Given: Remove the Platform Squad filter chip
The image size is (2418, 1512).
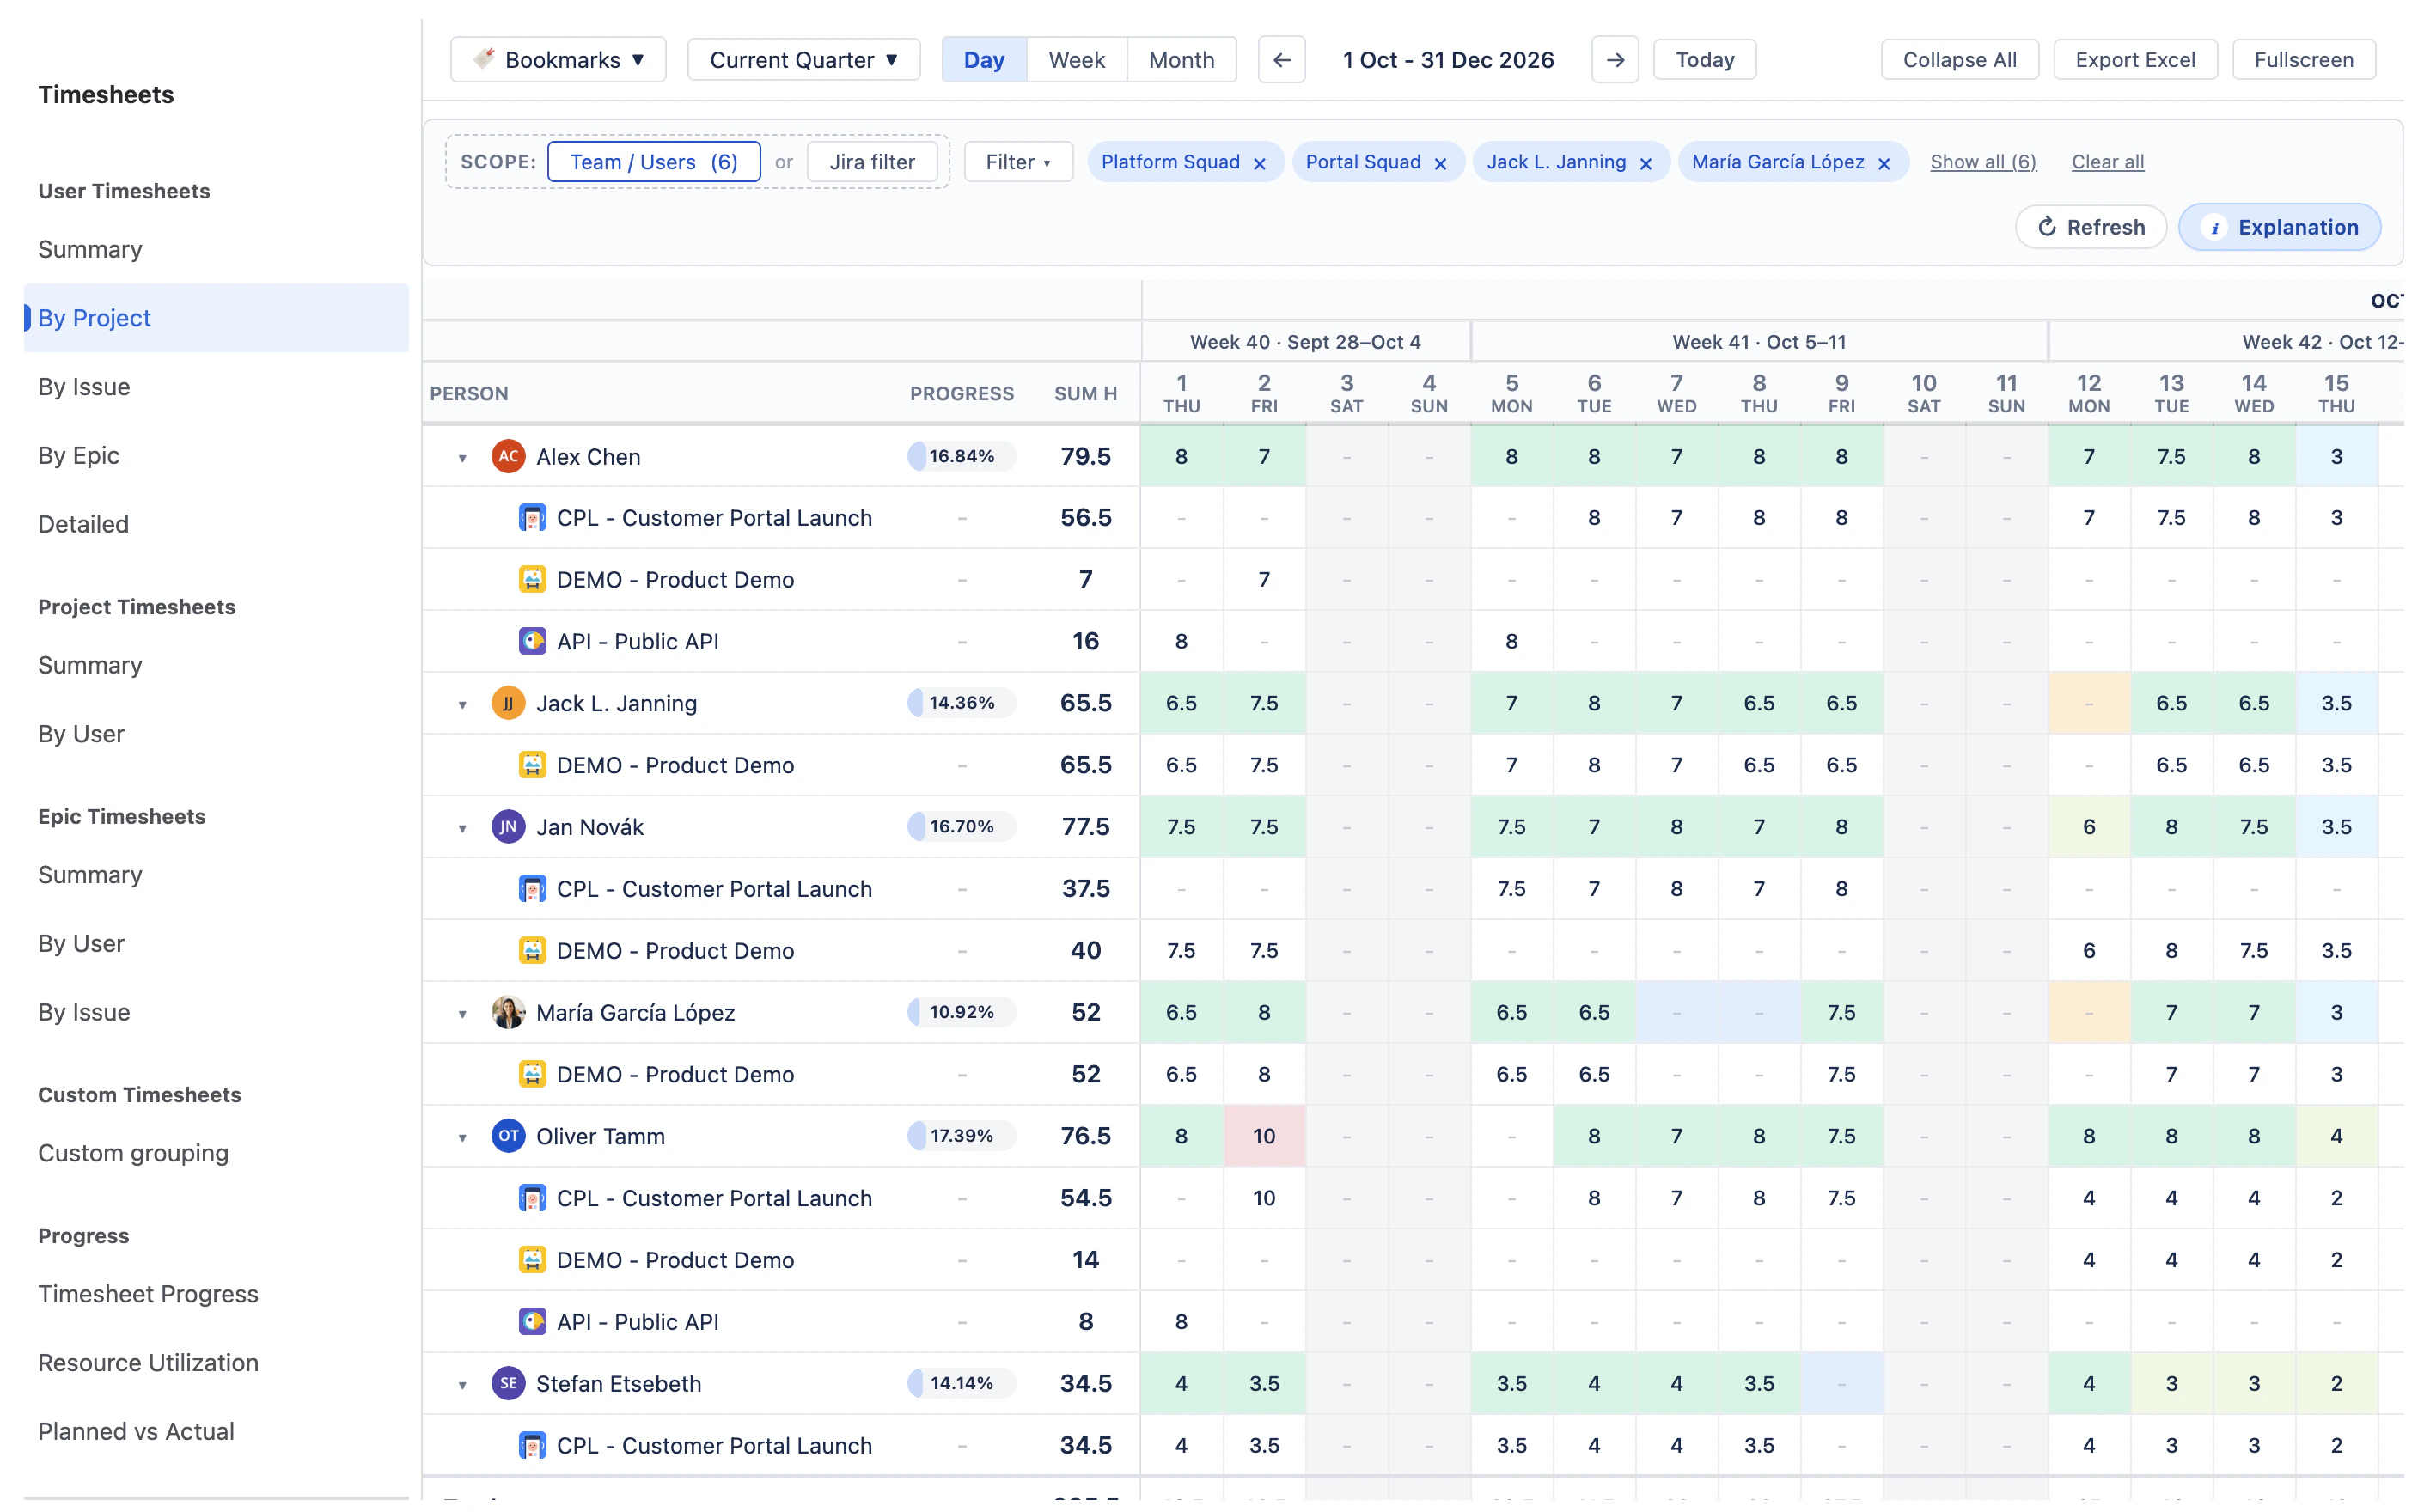Looking at the screenshot, I should [x=1259, y=163].
